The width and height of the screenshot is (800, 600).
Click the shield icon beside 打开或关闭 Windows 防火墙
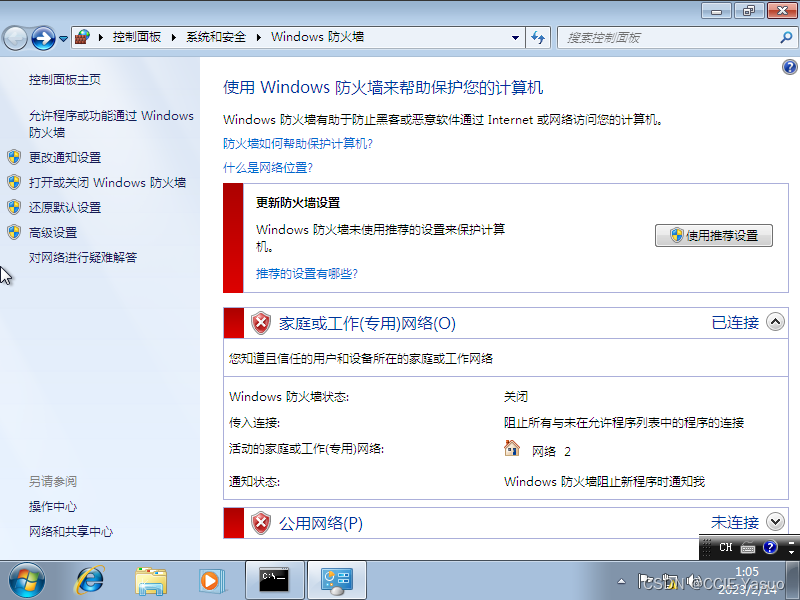(14, 182)
